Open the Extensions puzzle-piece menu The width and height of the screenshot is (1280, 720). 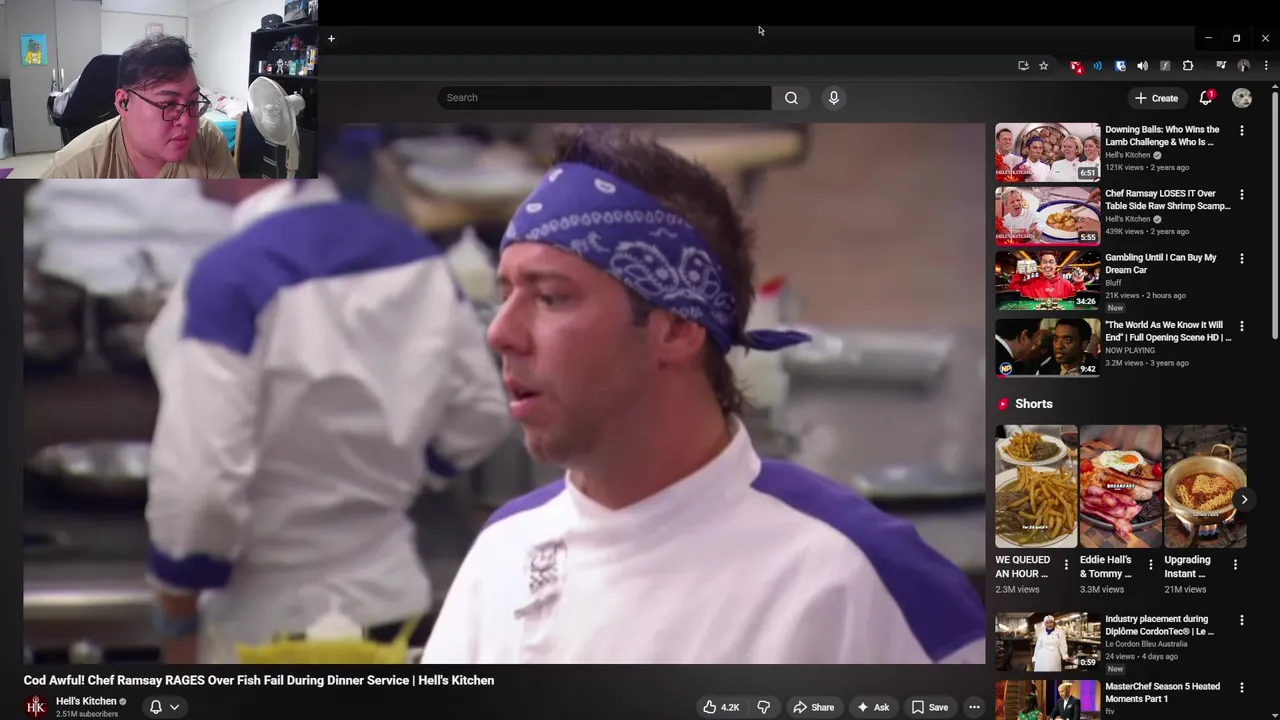tap(1188, 66)
